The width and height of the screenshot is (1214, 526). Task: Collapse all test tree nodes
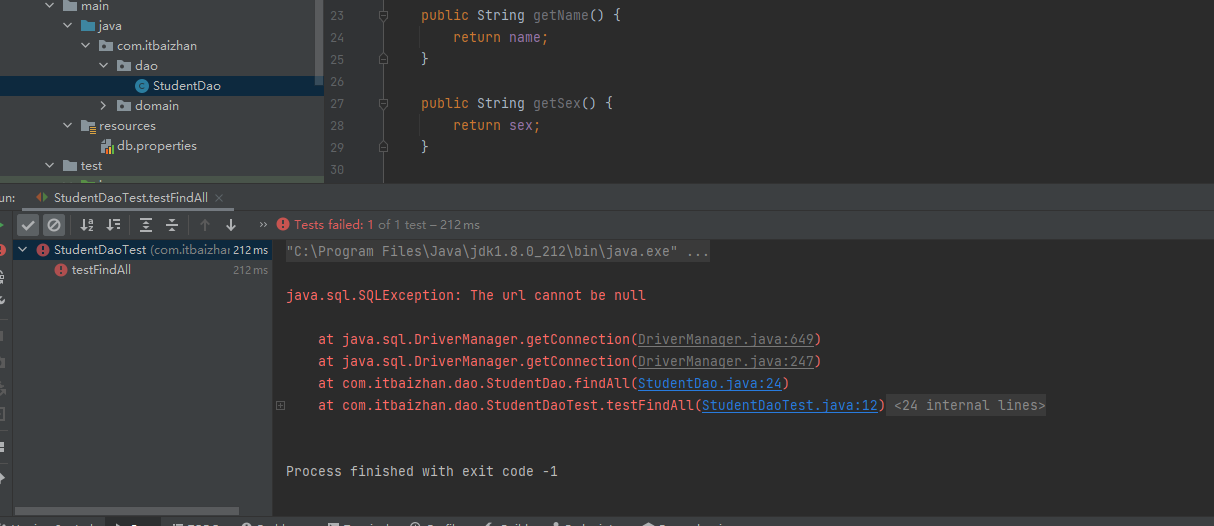(172, 225)
